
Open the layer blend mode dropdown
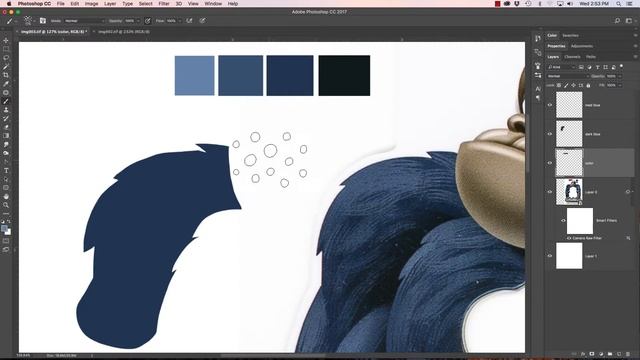point(568,76)
